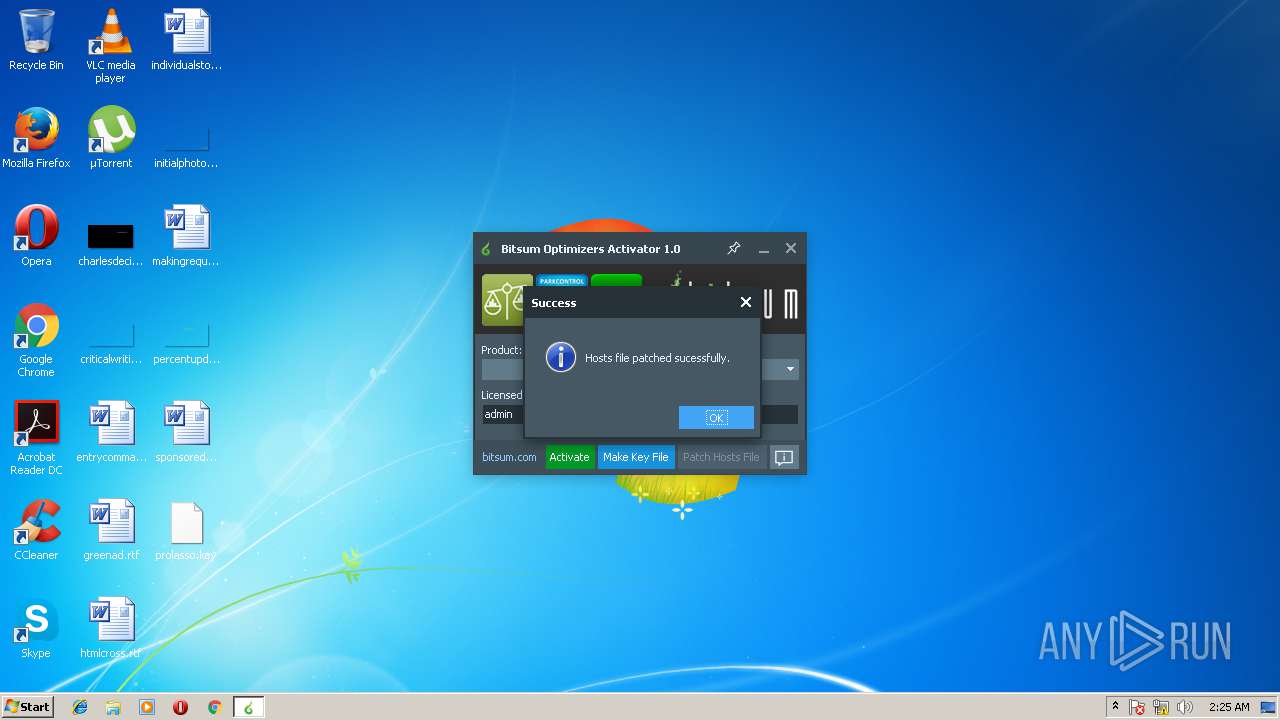Open the Opera desktop shortcut
This screenshot has width=1280, height=720.
(x=36, y=236)
